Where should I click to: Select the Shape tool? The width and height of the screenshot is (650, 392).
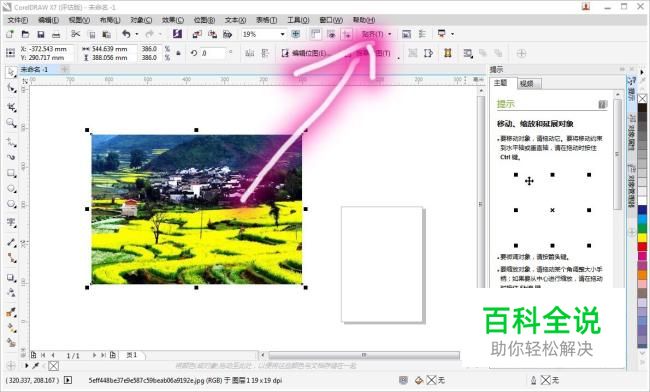point(11,88)
